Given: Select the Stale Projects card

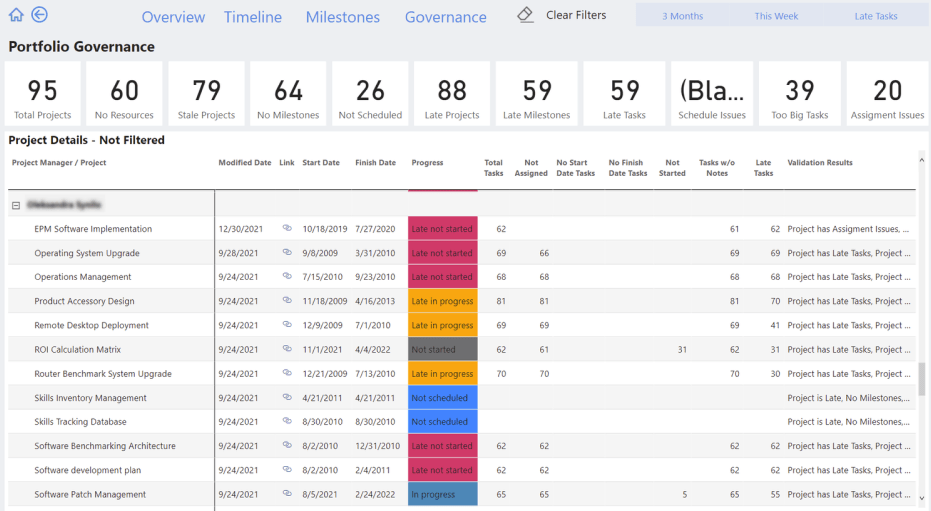Looking at the screenshot, I should tap(207, 94).
